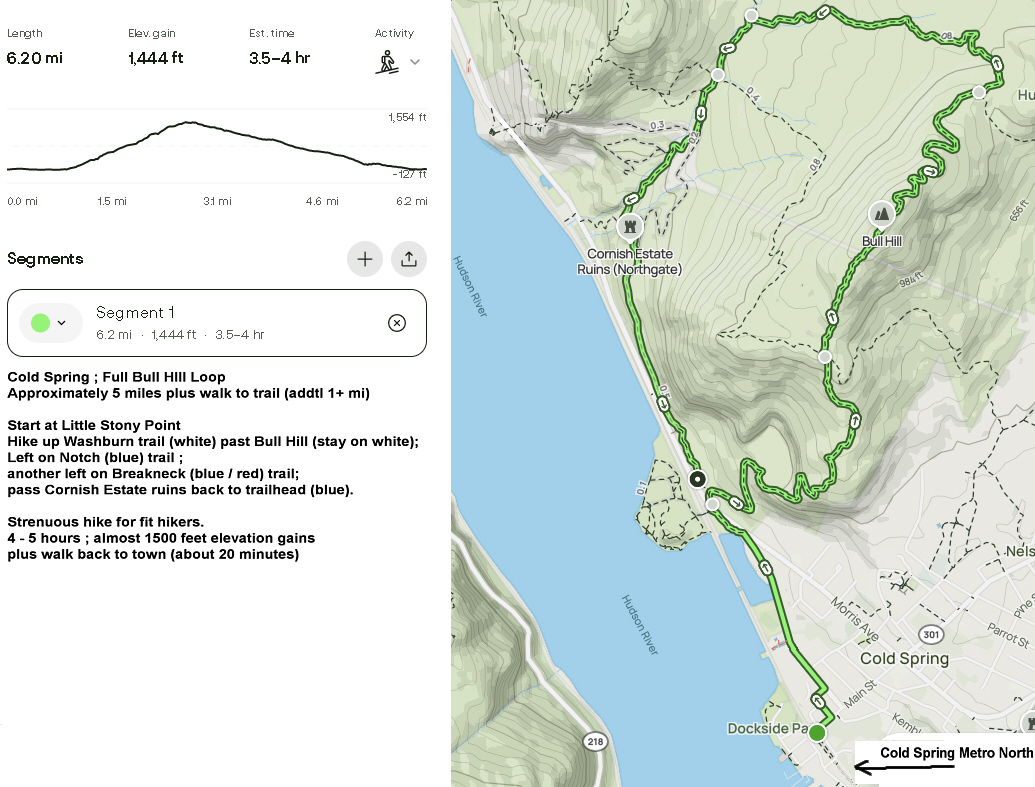Remove Segment 1 with the X icon
Screen dimensions: 1035x787
tap(397, 322)
